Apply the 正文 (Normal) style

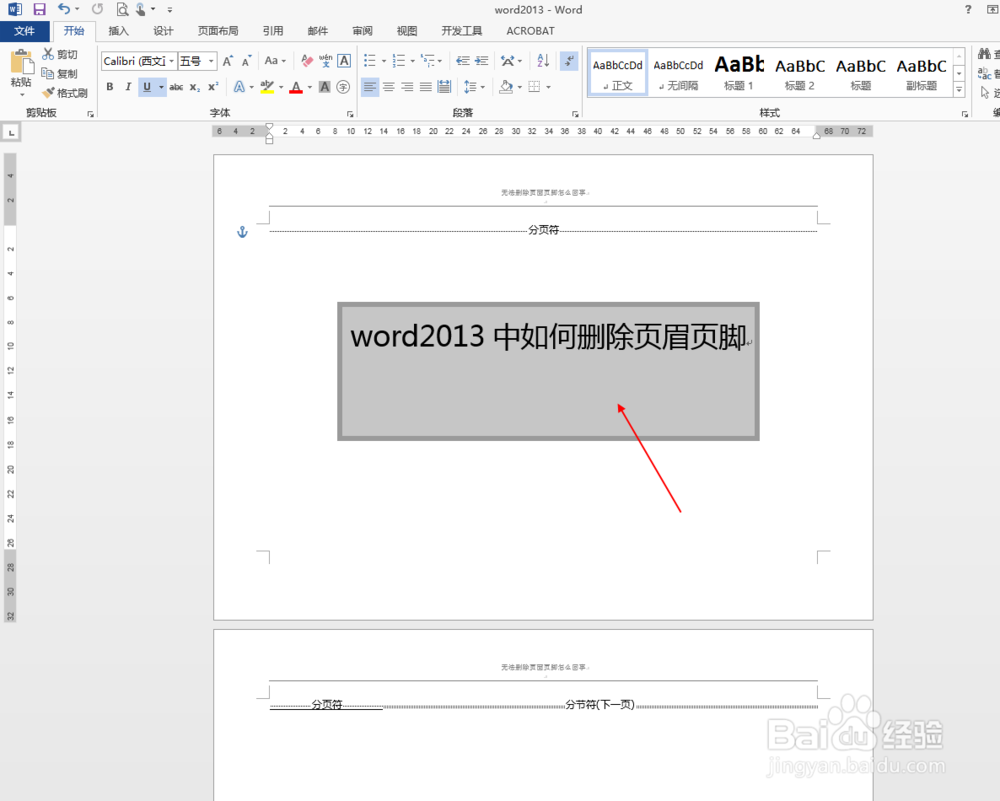617,73
